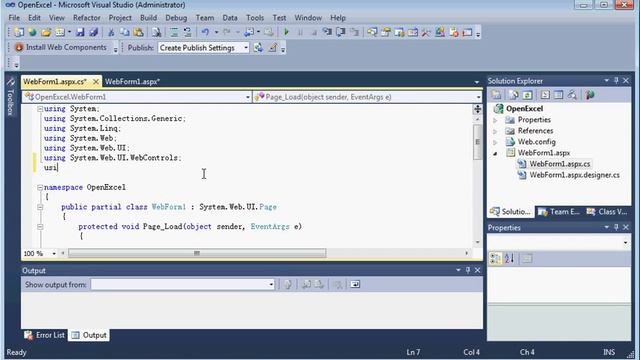This screenshot has width=640, height=360.
Task: Click the Copy icon in toolbar
Action: (x=124, y=32)
